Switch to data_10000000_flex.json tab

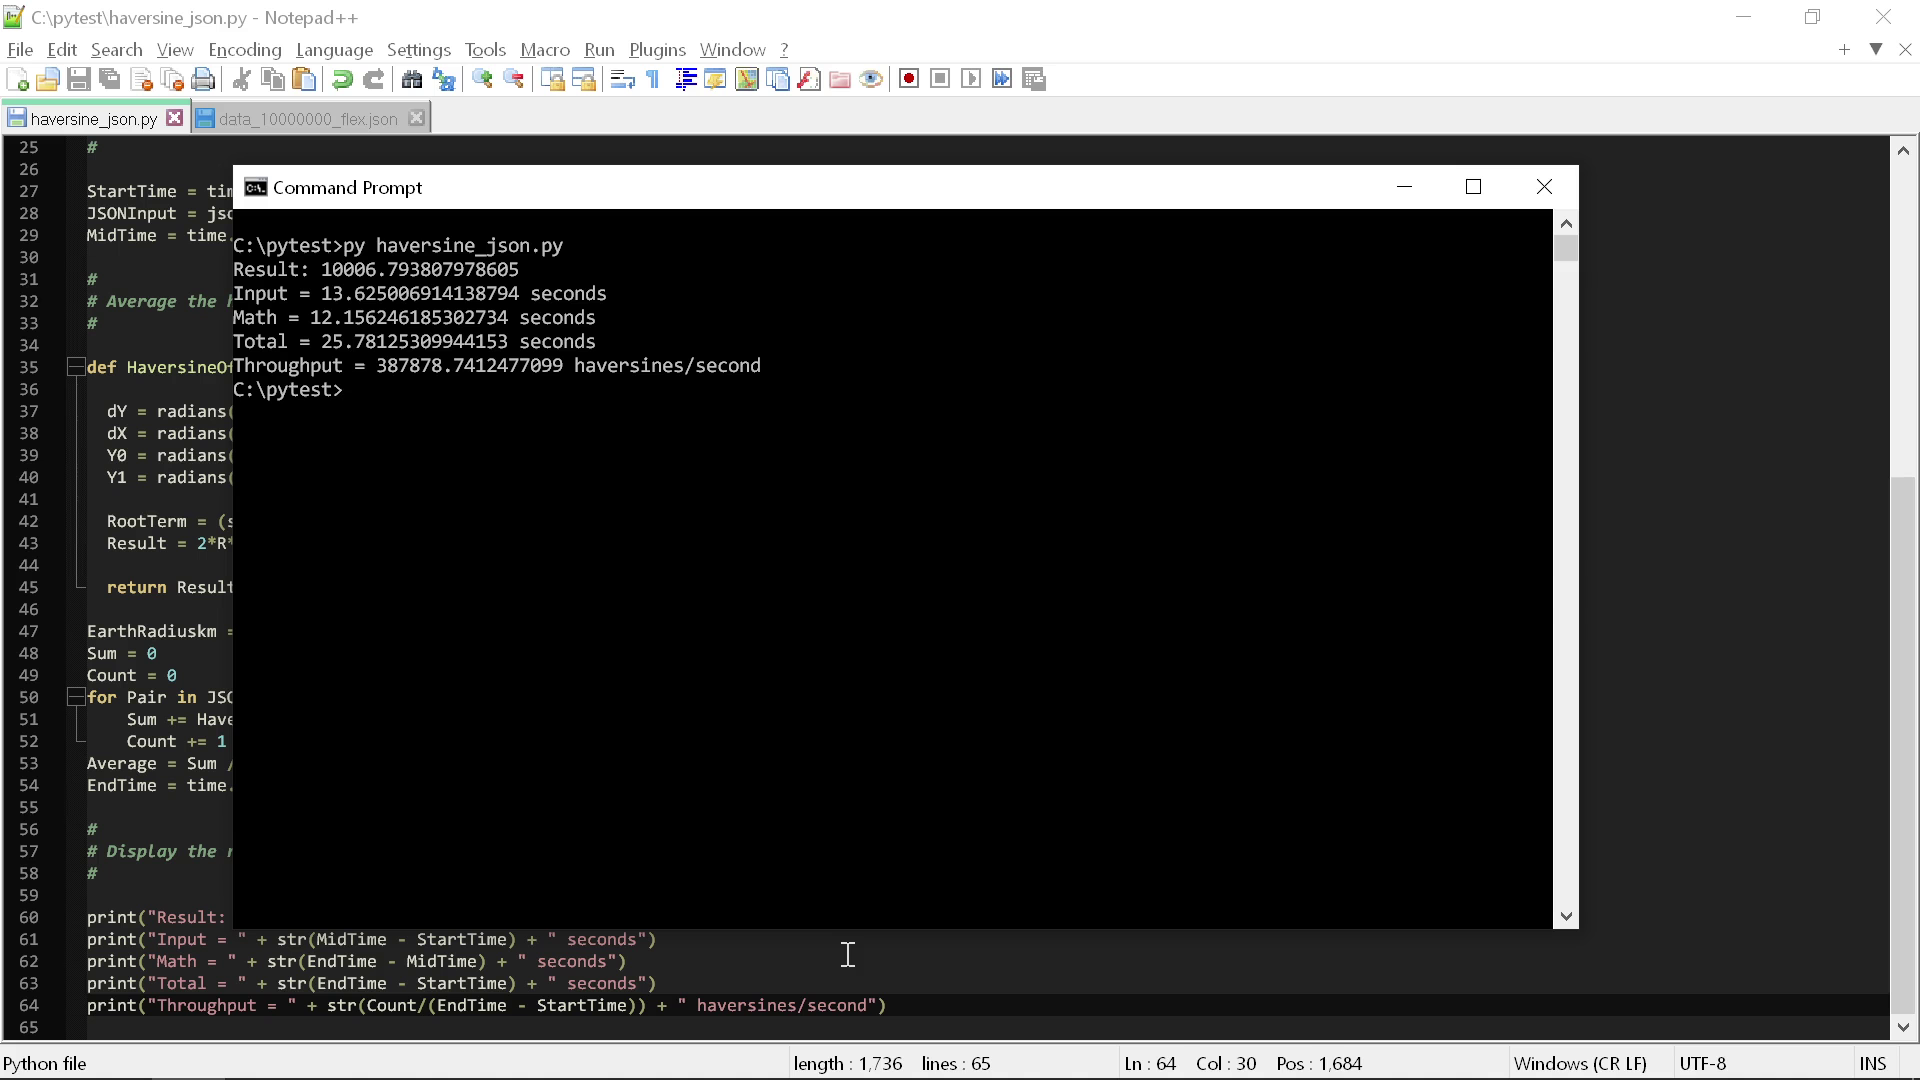(x=307, y=119)
